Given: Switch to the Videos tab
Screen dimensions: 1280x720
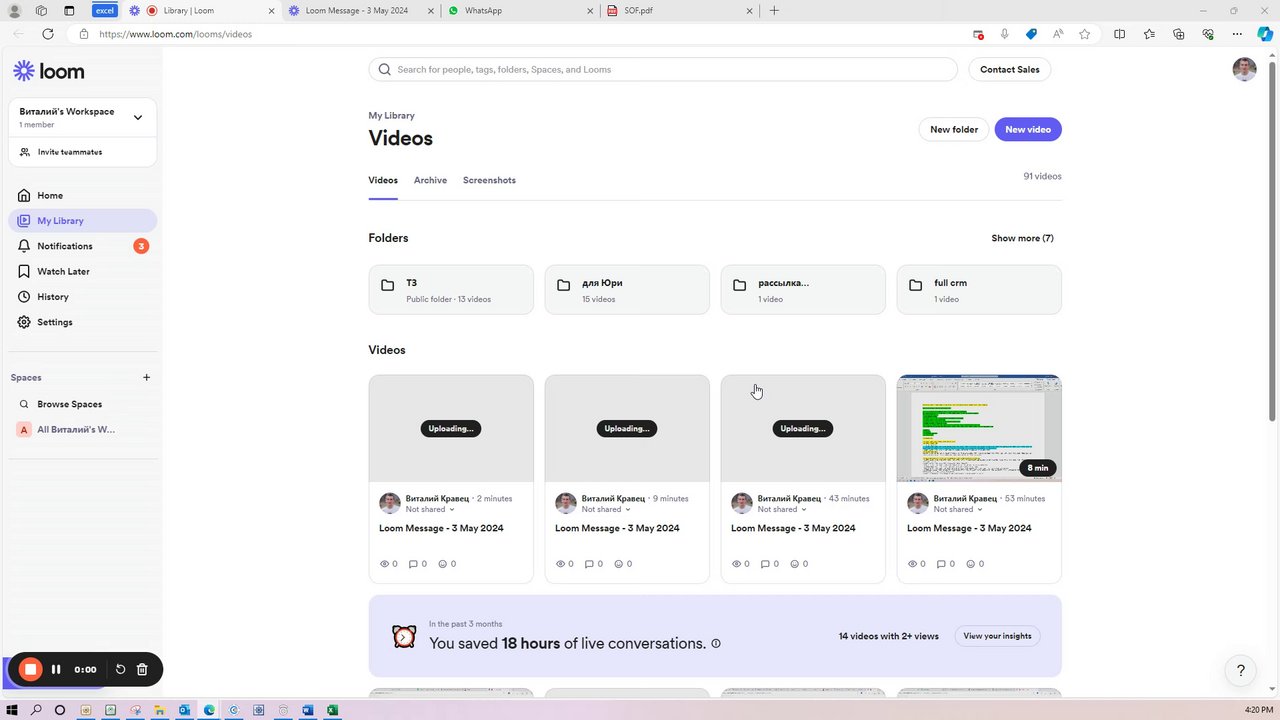Looking at the screenshot, I should click(x=383, y=180).
